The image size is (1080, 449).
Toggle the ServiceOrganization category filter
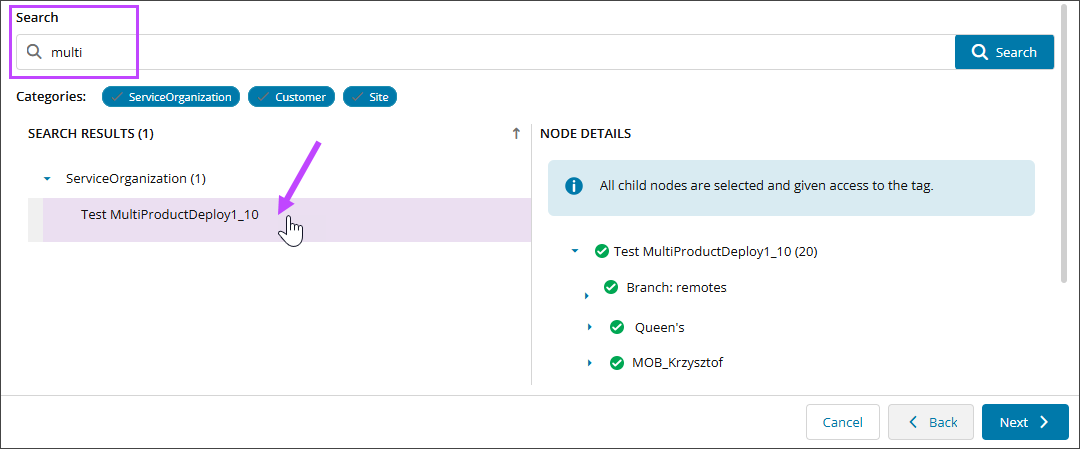point(170,97)
